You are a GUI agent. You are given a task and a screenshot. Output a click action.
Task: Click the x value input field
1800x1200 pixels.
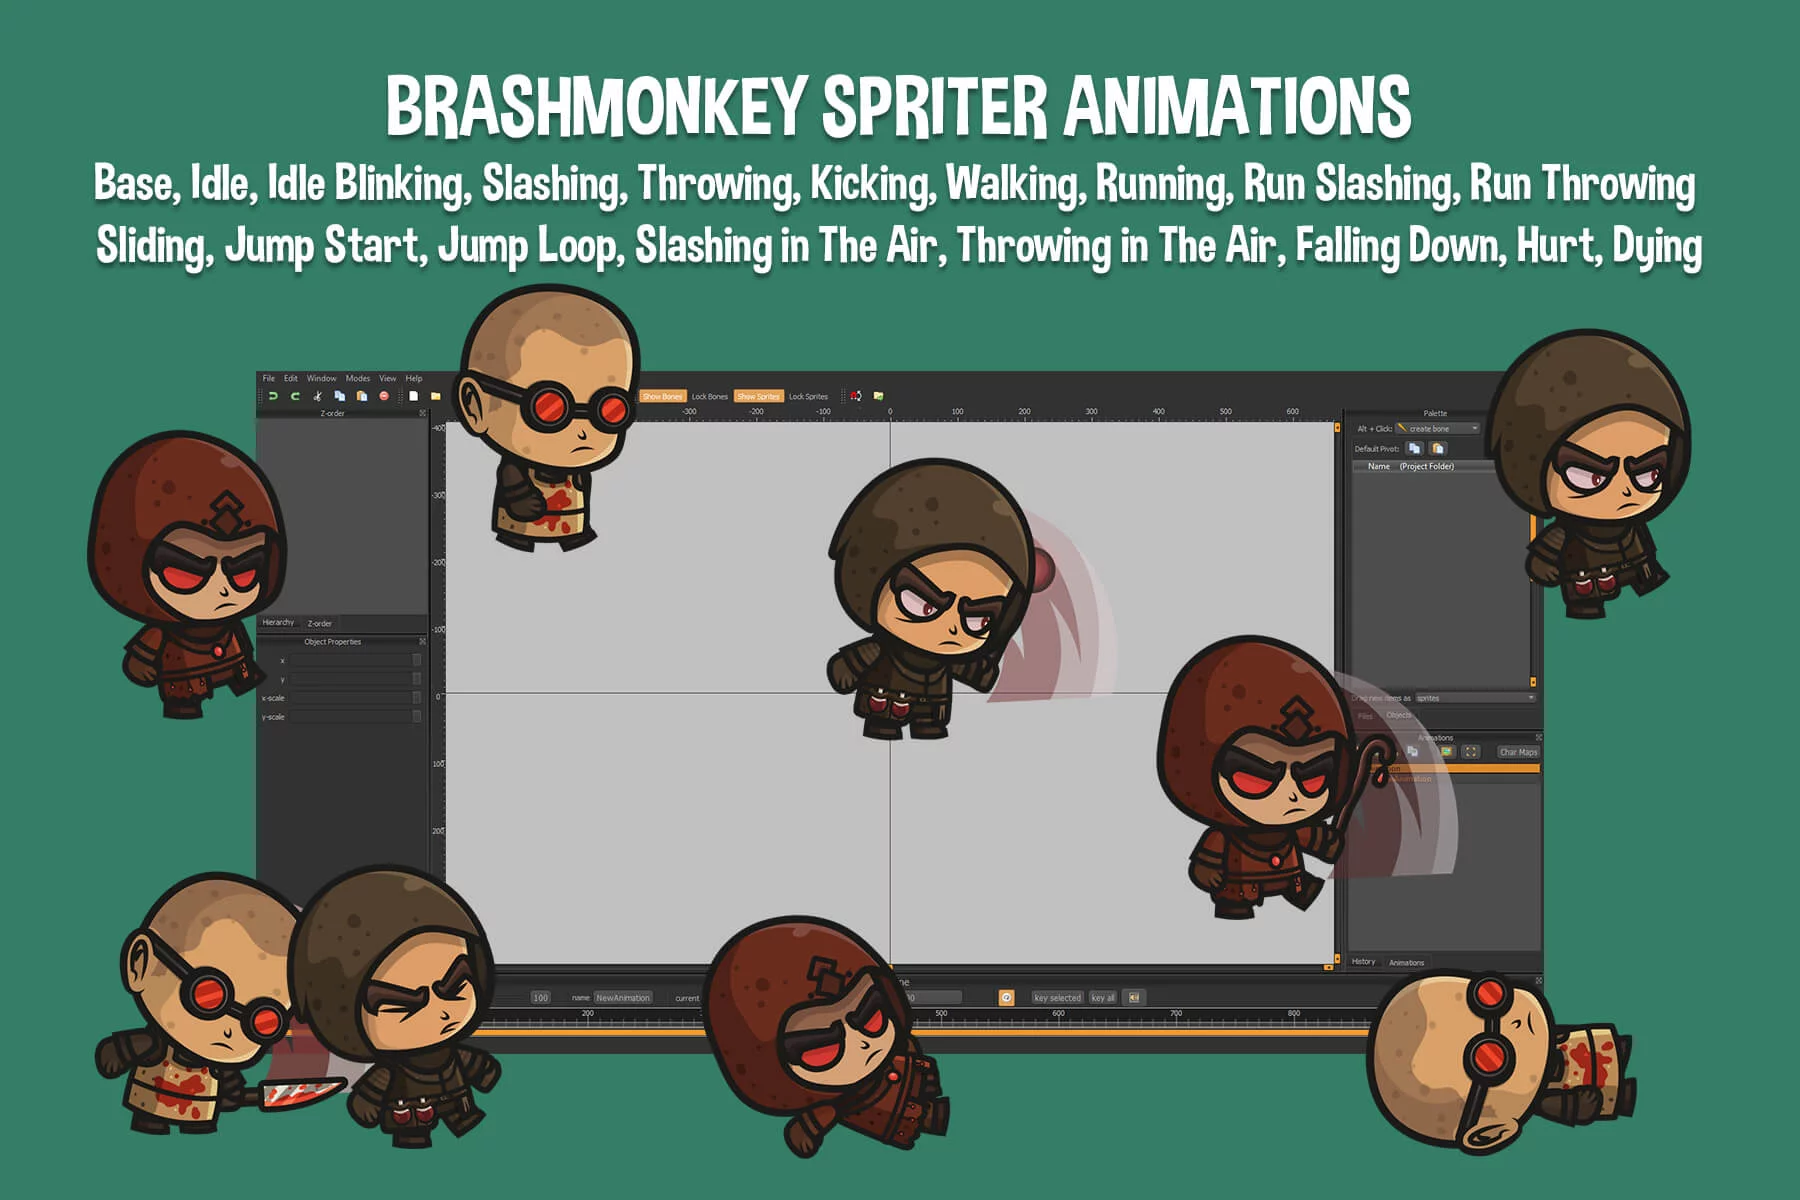(x=351, y=660)
